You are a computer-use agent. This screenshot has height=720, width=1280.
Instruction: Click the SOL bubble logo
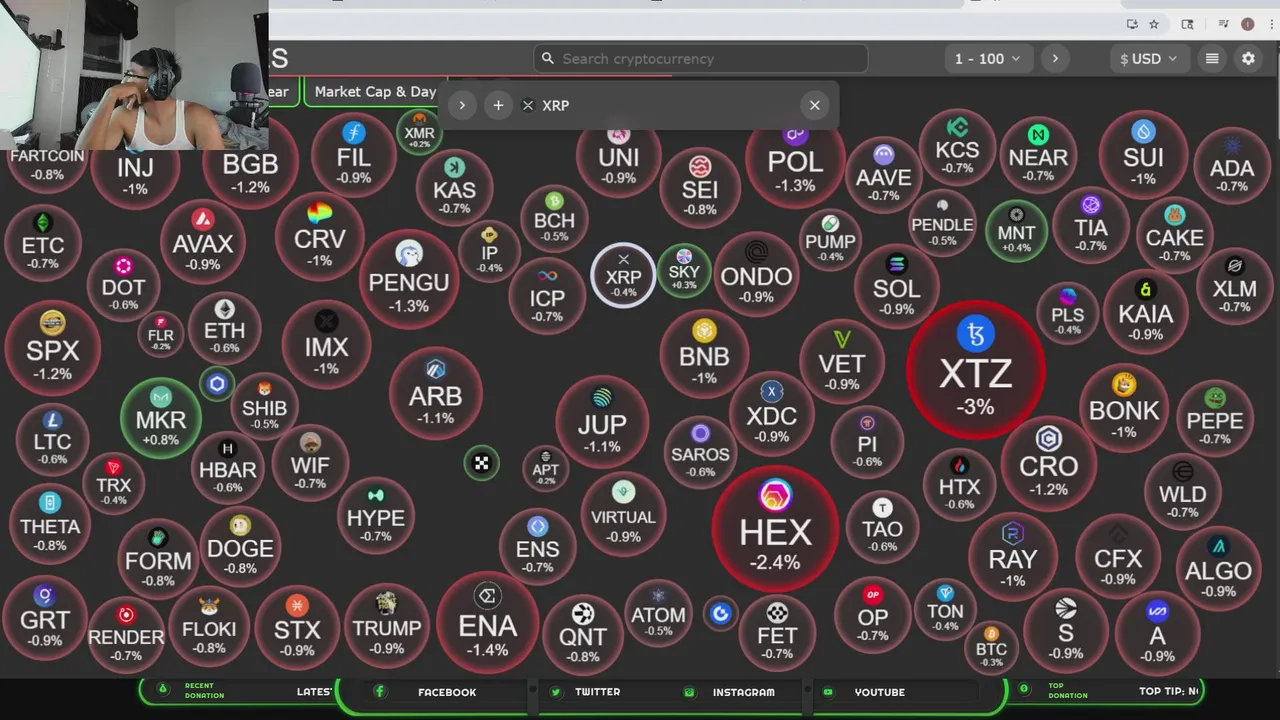tap(896, 265)
